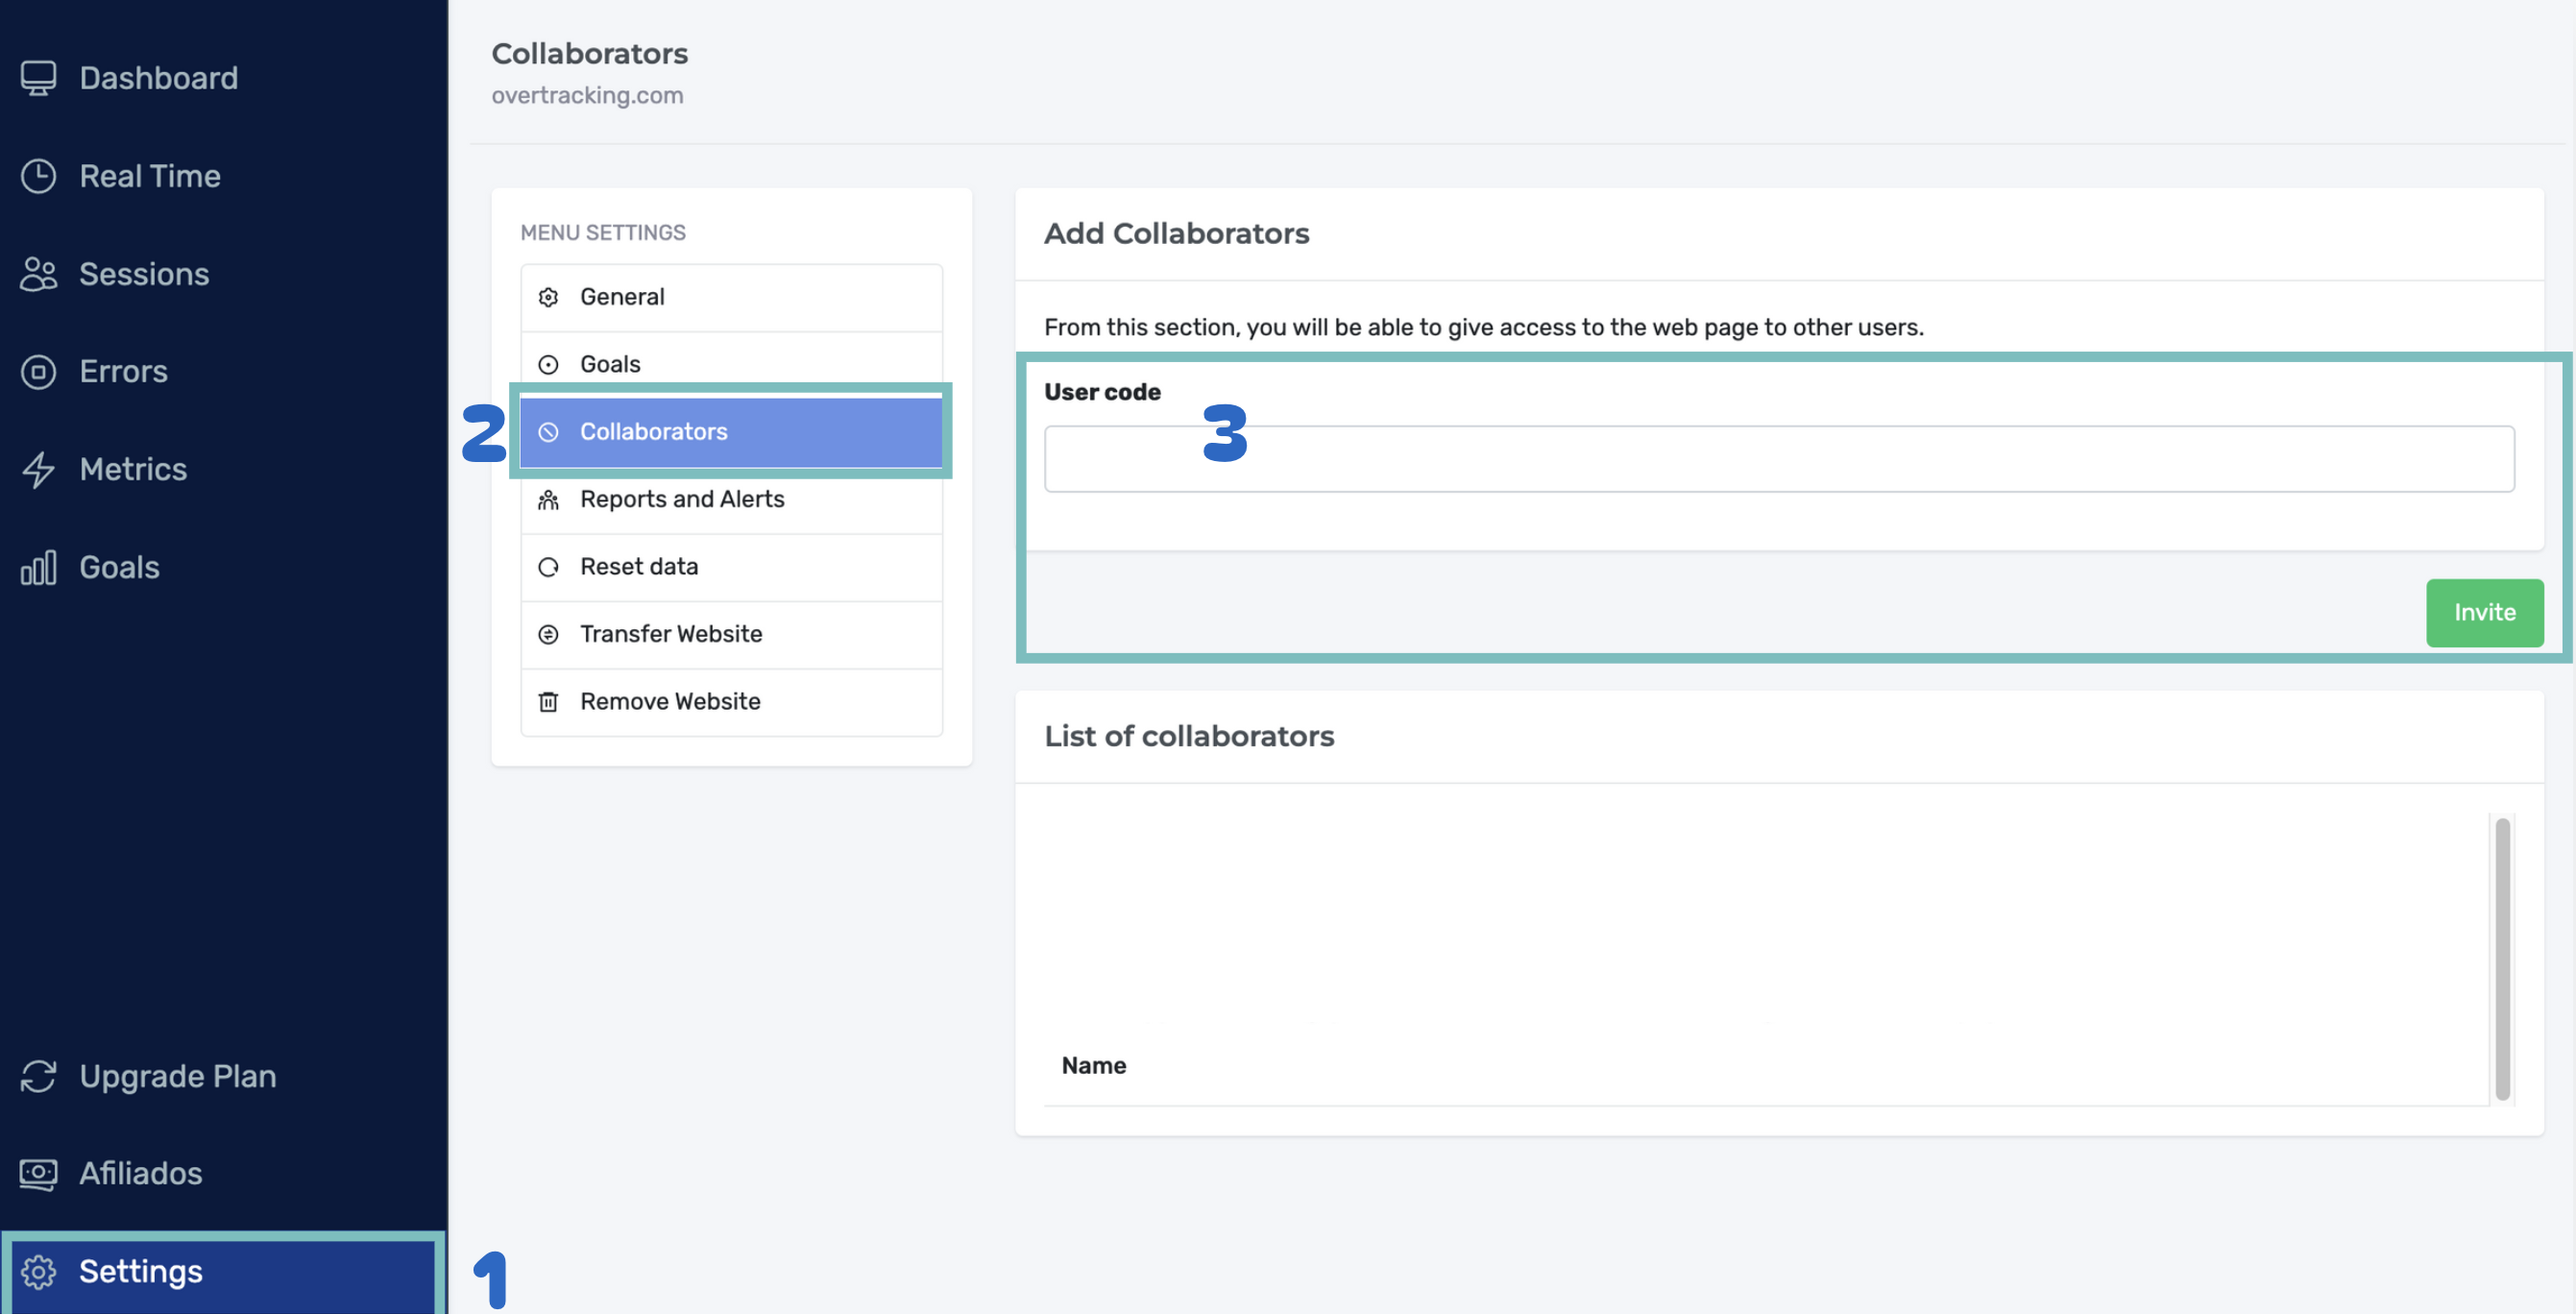
Task: Open the Upgrade Plan page
Action: (178, 1076)
